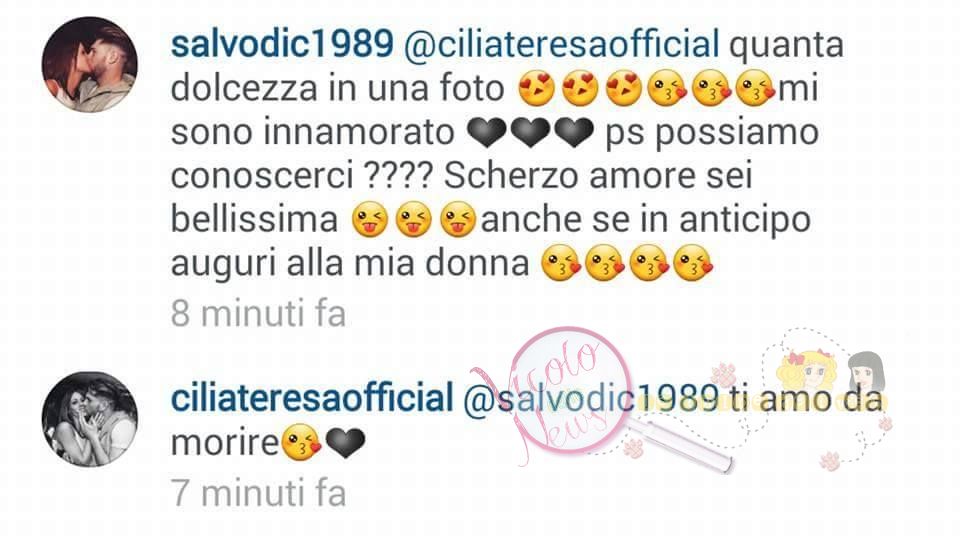960x540 pixels.
Task: Click the salvodic1989 username heading the first comment
Action: coord(282,44)
